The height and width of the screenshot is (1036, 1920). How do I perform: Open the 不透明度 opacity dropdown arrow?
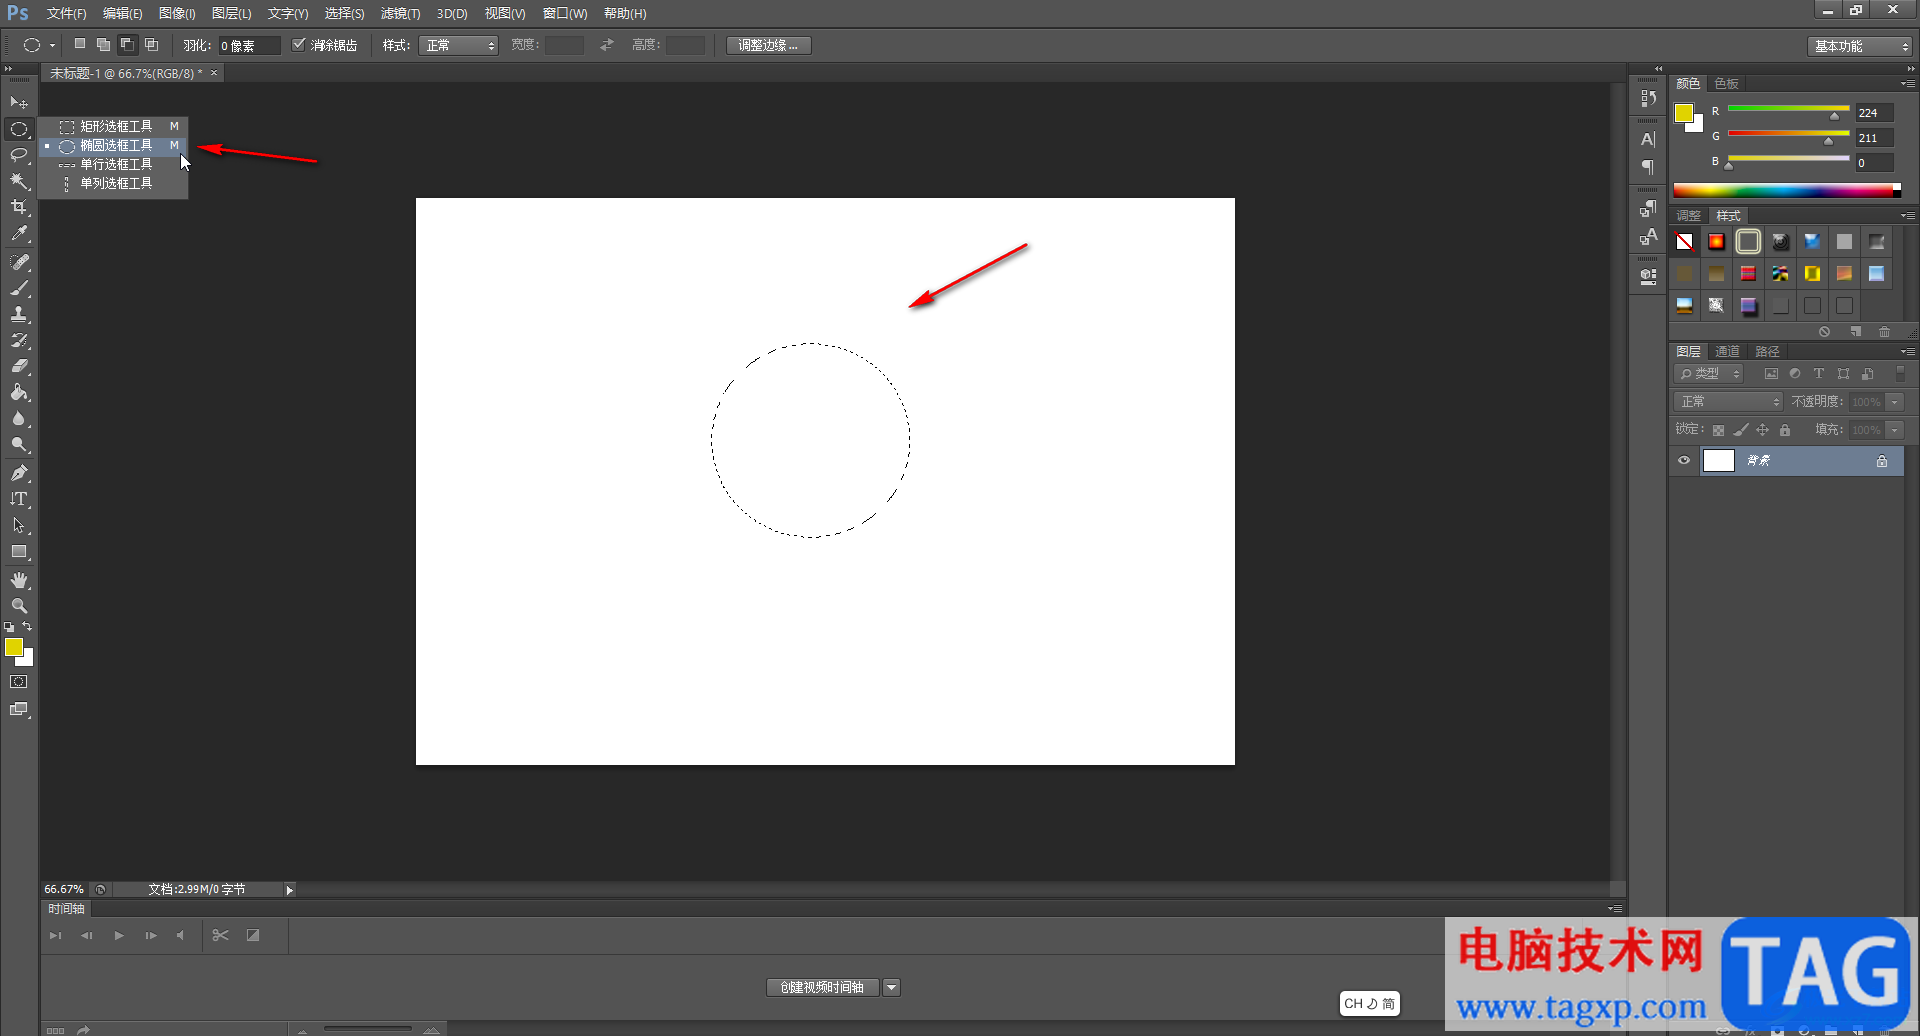[x=1895, y=402]
